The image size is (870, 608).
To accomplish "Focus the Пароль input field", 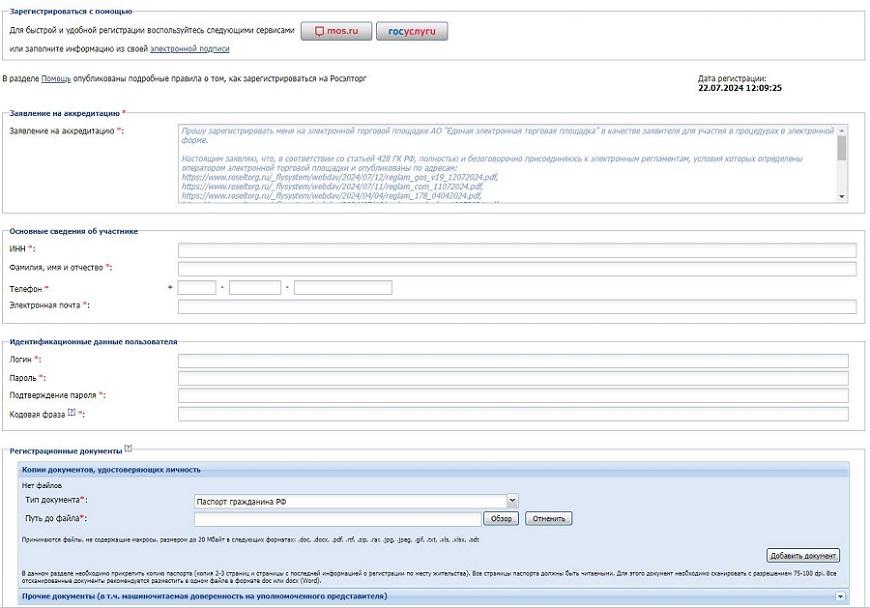I will coord(513,378).
